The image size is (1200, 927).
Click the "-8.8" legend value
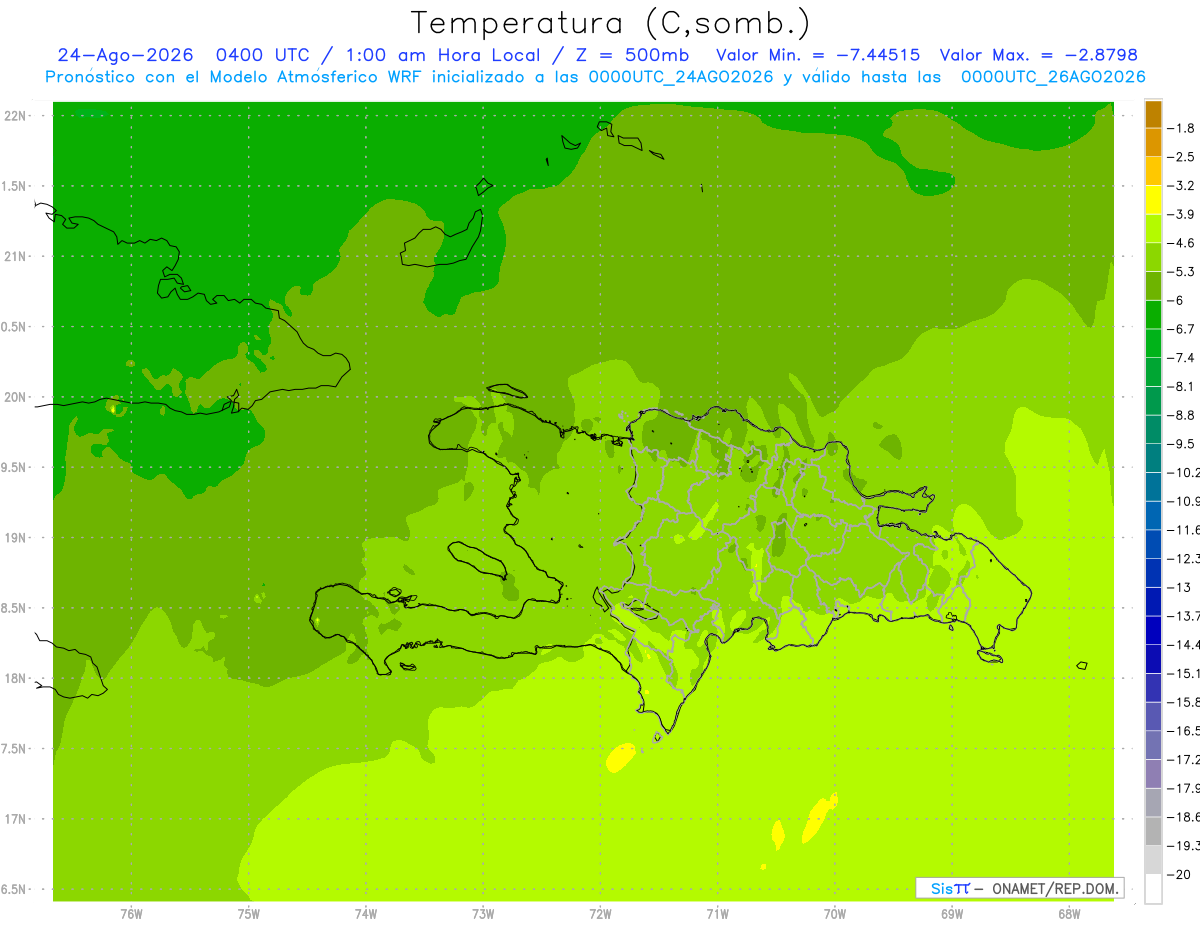[x=1181, y=415]
